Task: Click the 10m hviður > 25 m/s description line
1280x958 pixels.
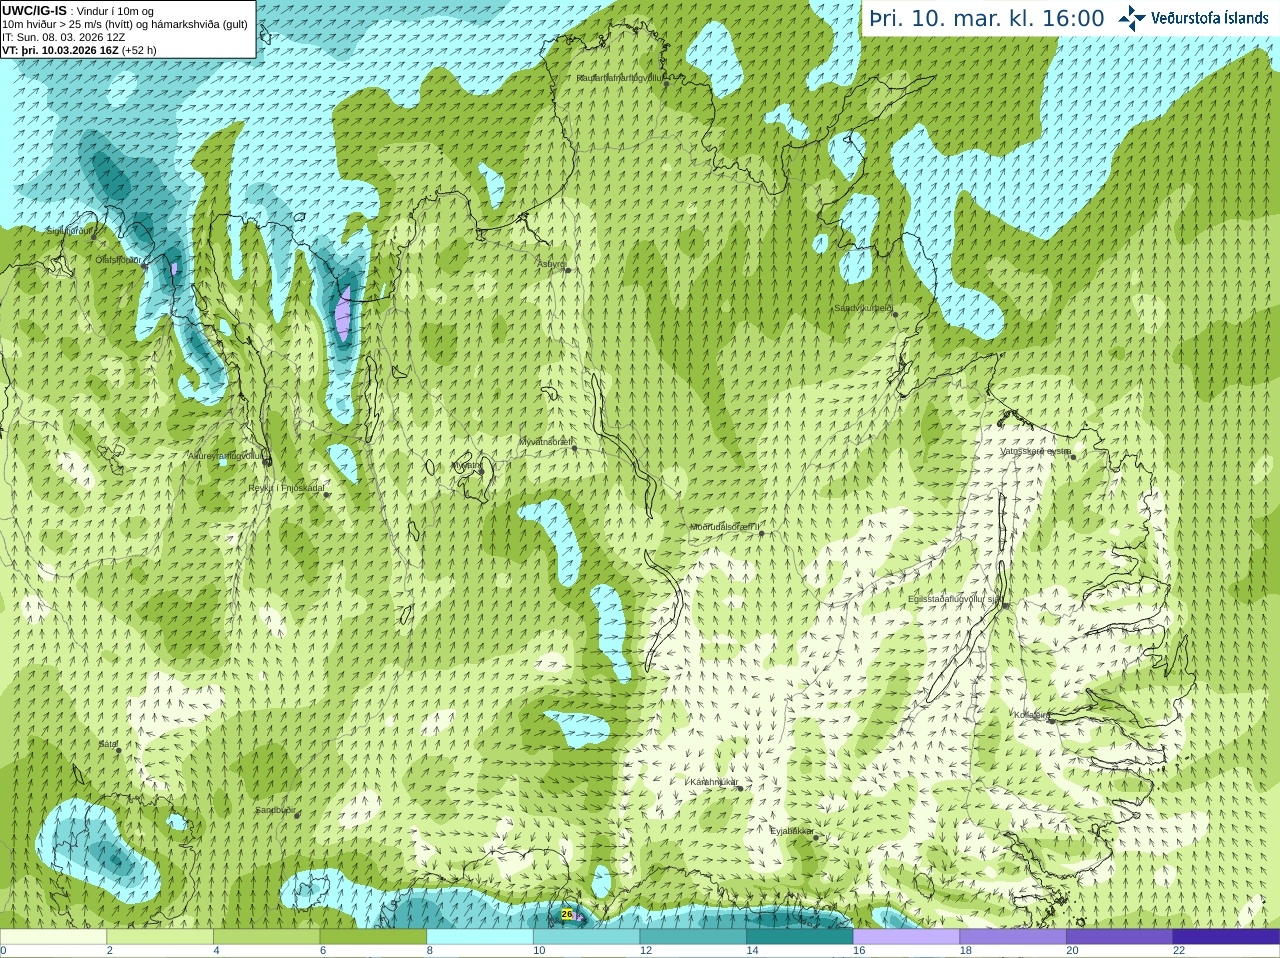Action: click(125, 24)
